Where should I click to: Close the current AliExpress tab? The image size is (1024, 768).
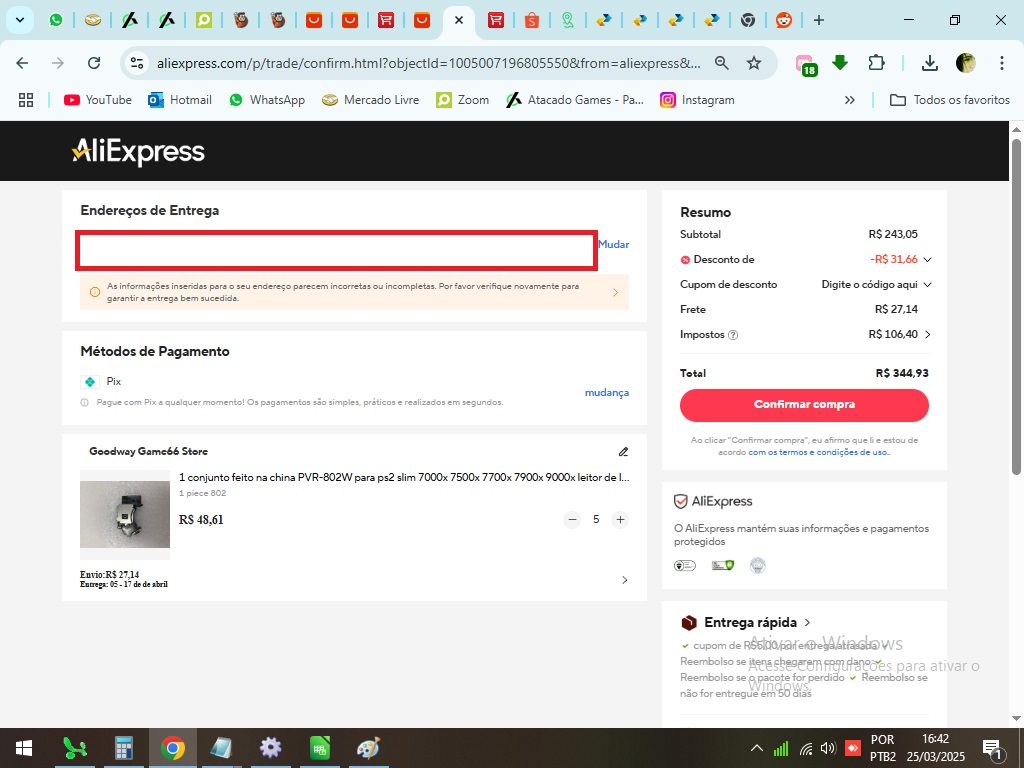pos(459,20)
